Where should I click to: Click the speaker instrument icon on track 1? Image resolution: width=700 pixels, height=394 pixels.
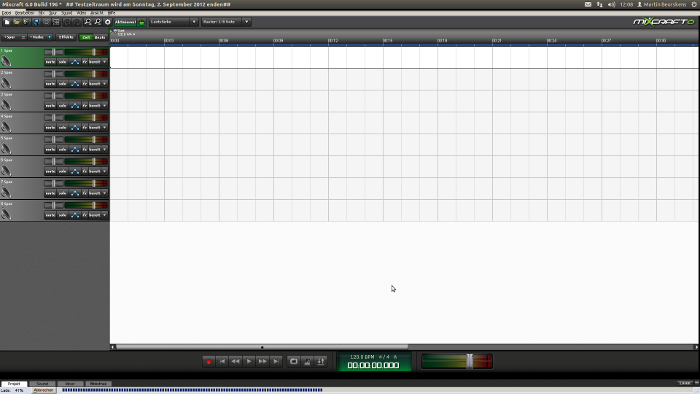[6, 61]
